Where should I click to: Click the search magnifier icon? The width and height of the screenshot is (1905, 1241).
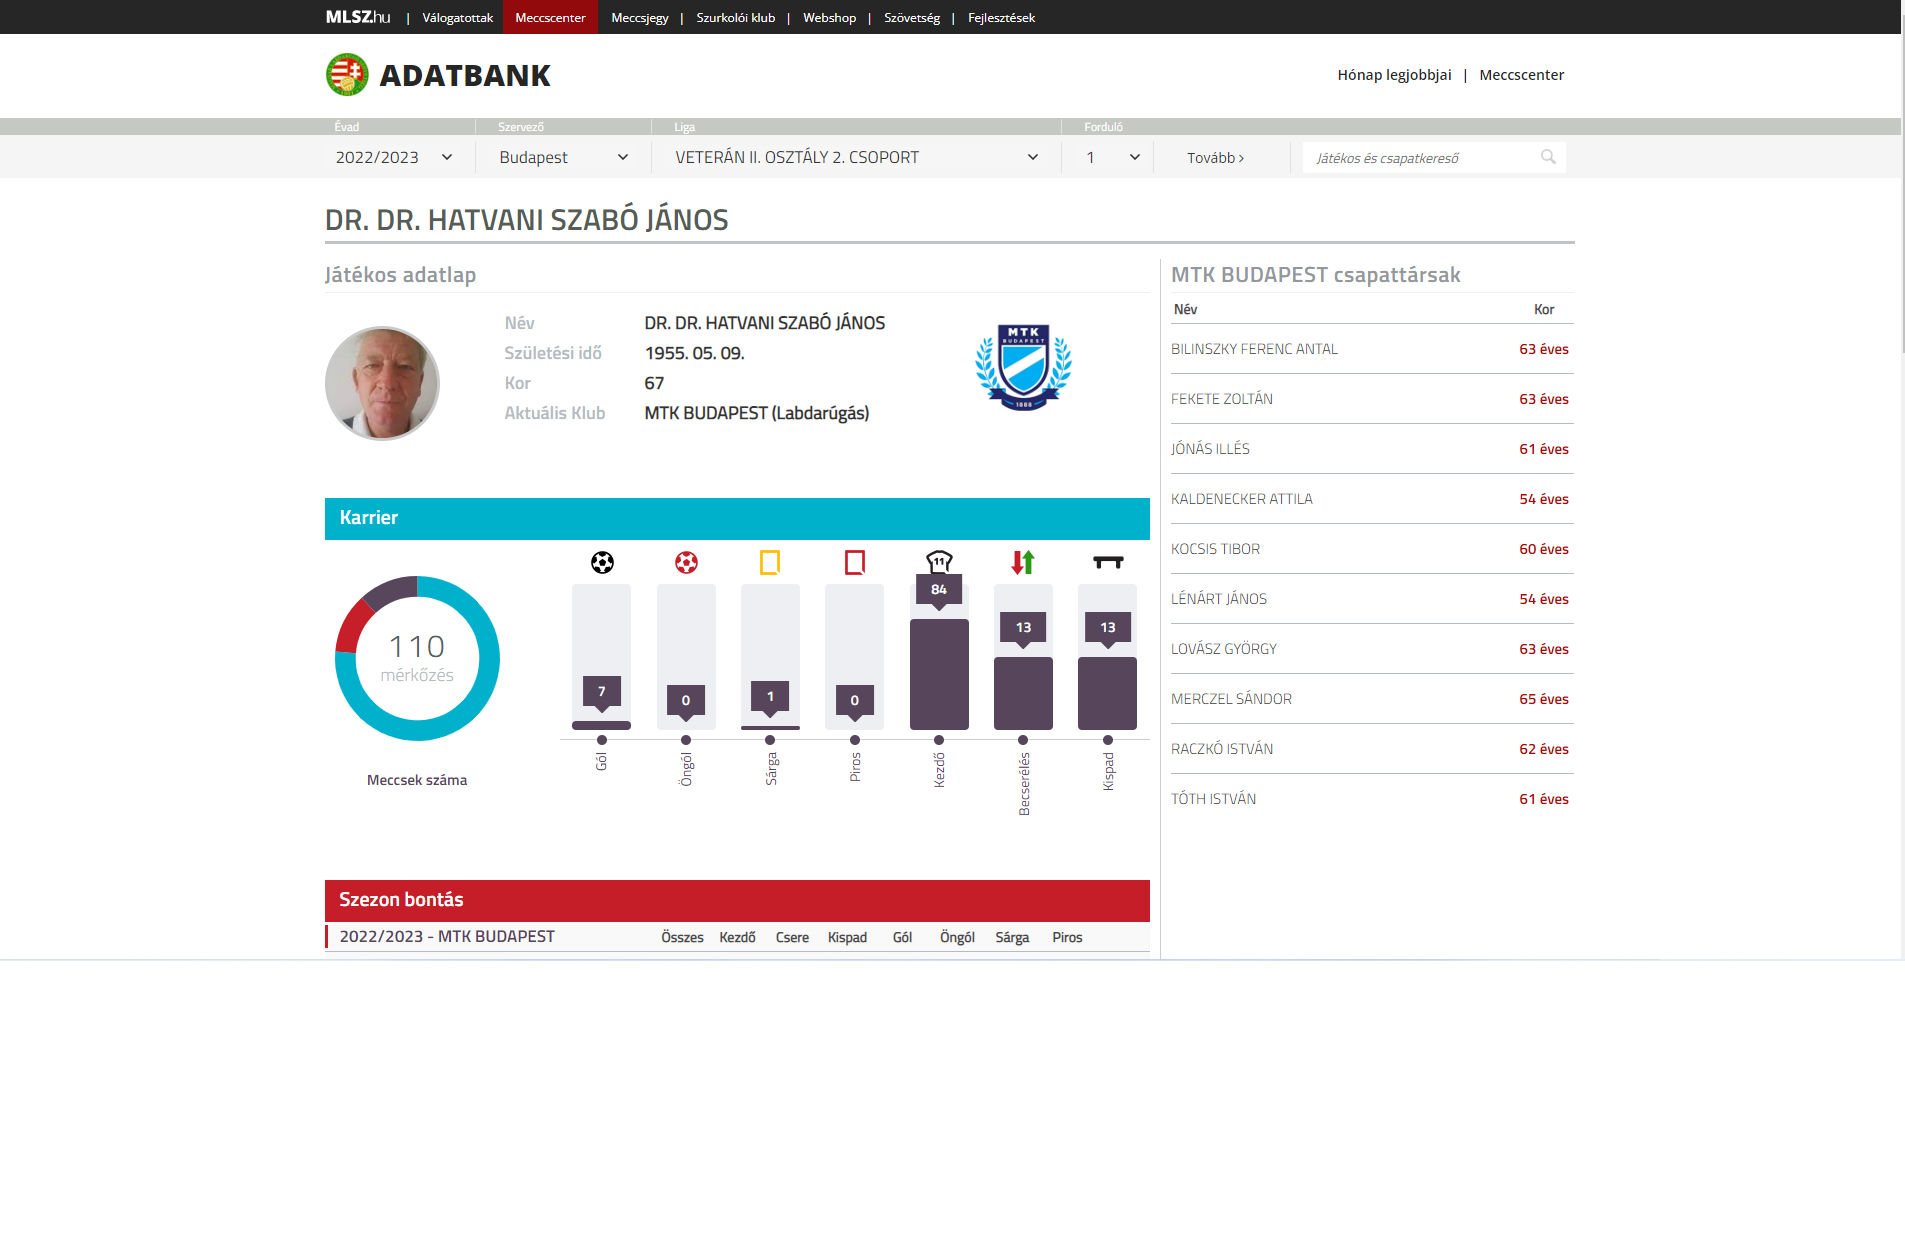[x=1548, y=157]
